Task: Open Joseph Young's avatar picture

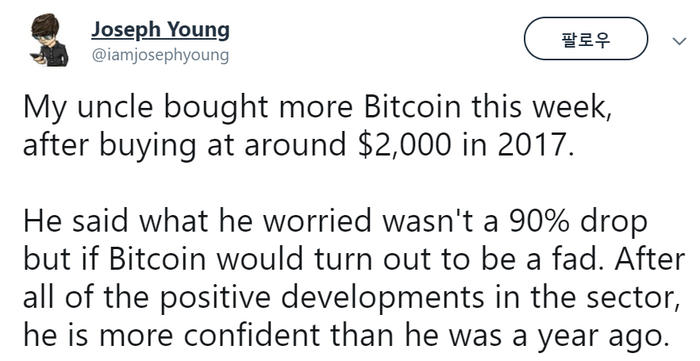Action: pos(49,40)
